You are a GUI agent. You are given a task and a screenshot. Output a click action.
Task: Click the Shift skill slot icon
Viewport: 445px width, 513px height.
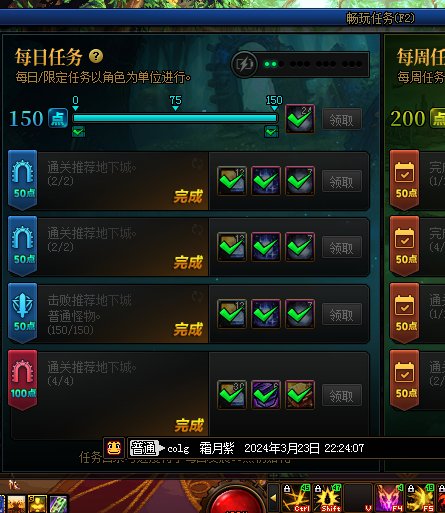(327, 498)
